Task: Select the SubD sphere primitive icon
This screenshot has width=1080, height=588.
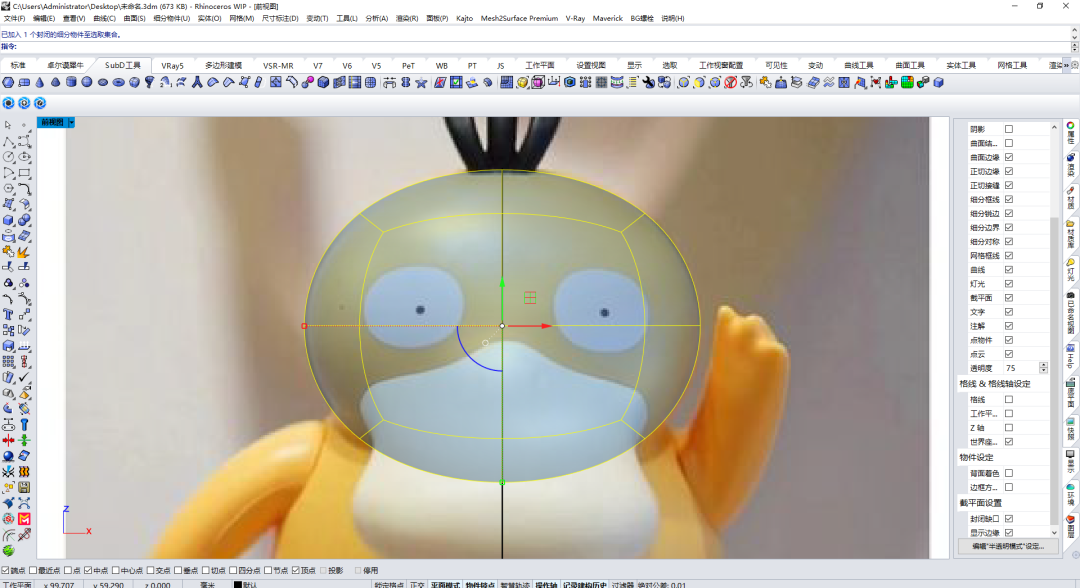Action: coord(87,83)
